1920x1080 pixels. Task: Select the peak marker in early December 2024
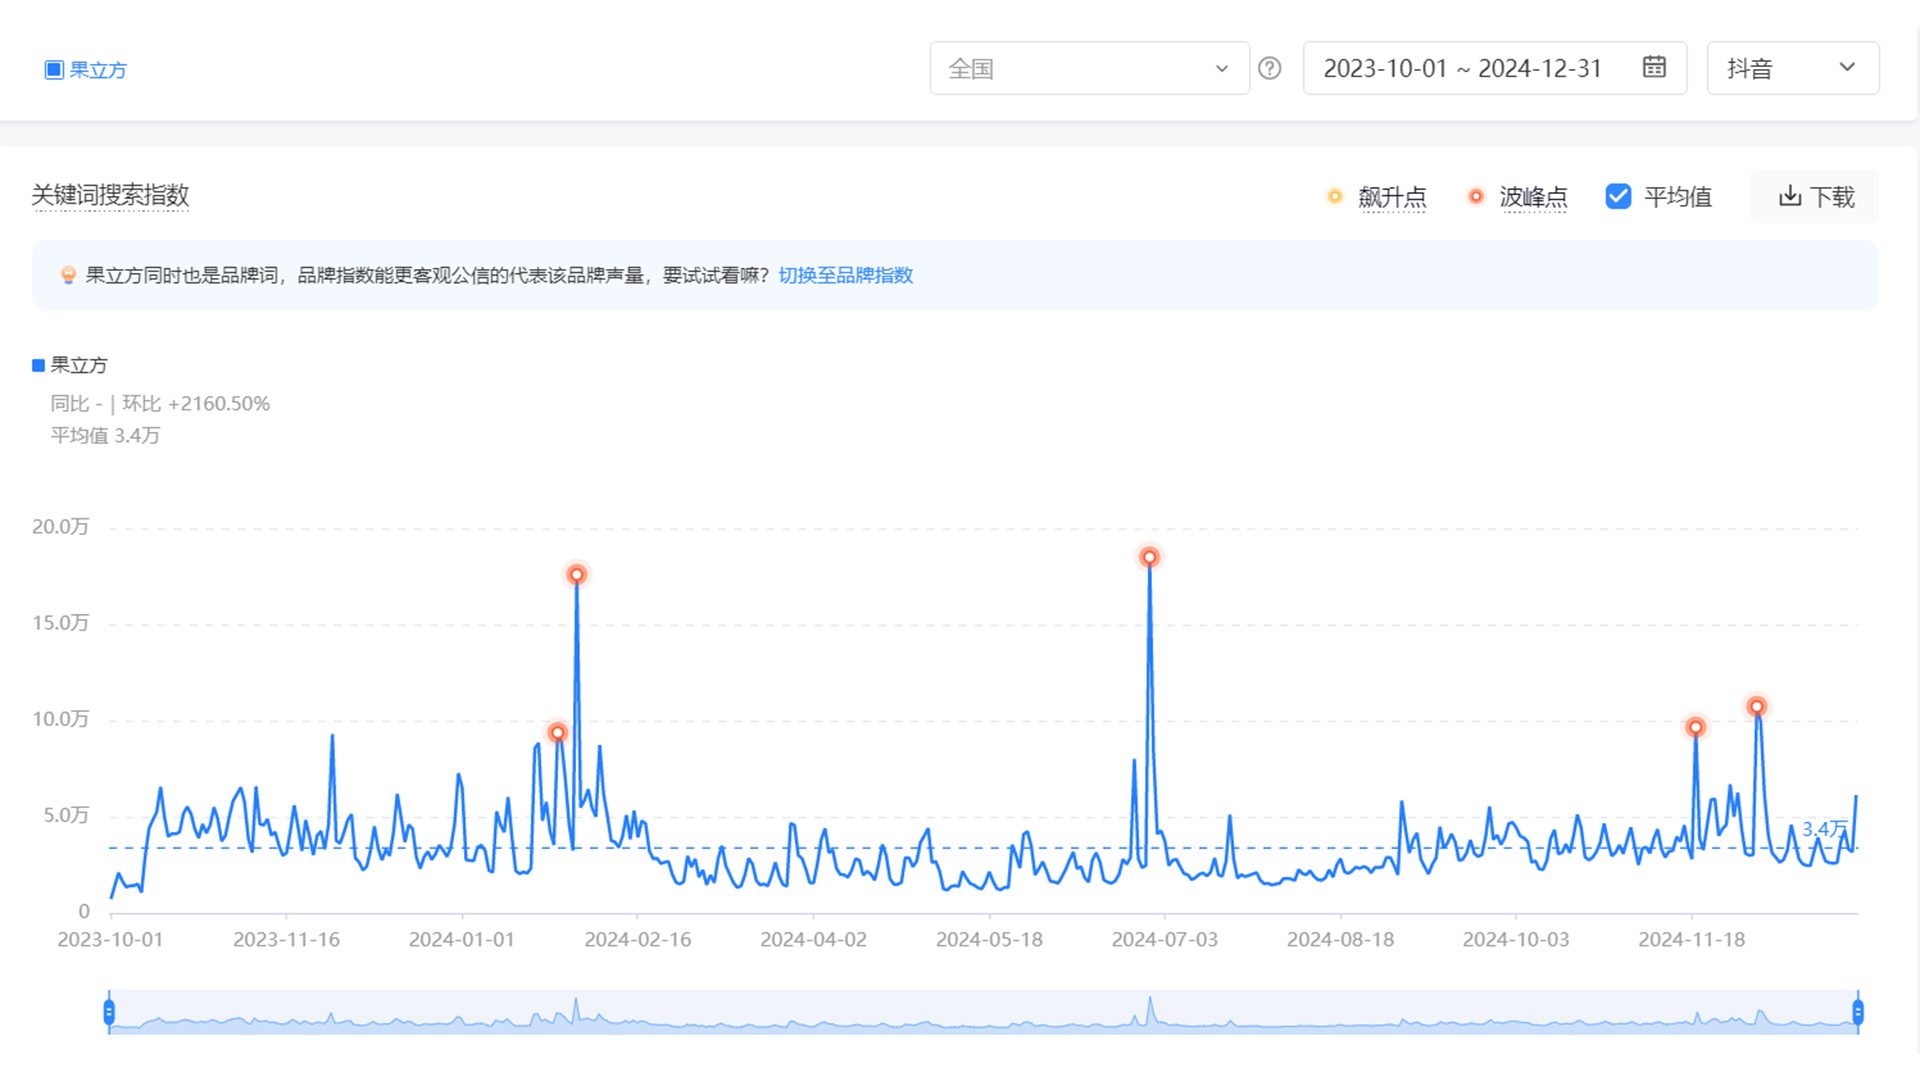pos(1756,707)
